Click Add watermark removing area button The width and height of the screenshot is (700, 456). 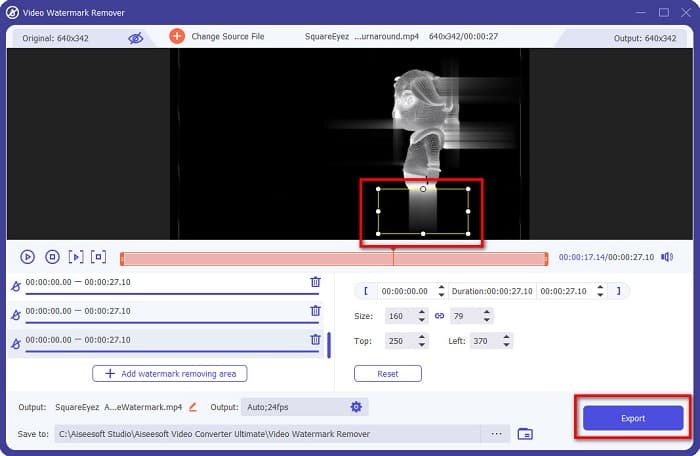[x=170, y=374]
